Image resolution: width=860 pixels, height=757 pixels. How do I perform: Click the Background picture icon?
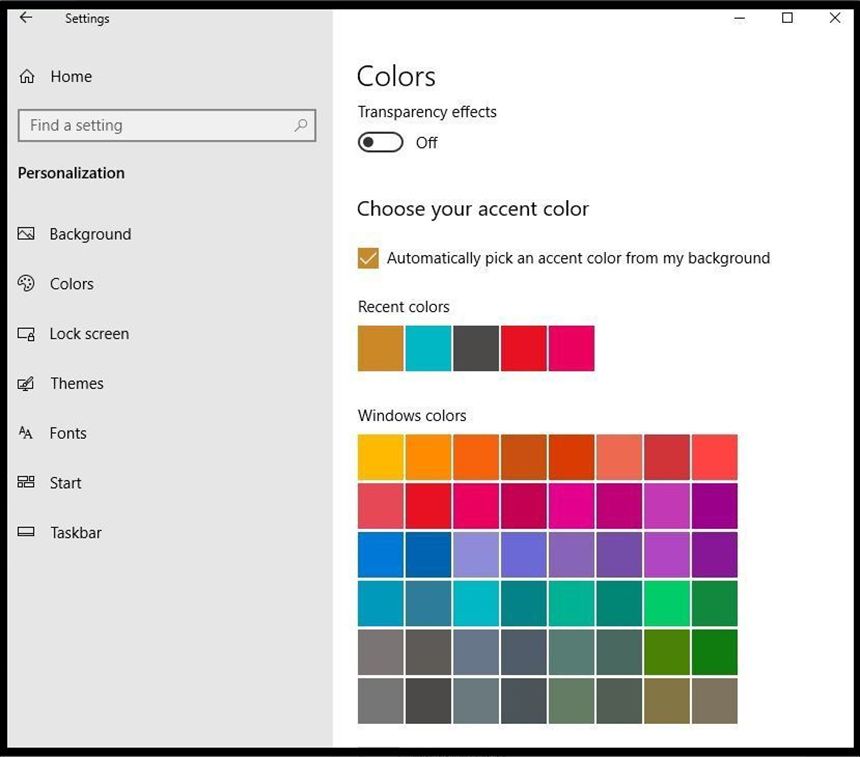pos(27,234)
